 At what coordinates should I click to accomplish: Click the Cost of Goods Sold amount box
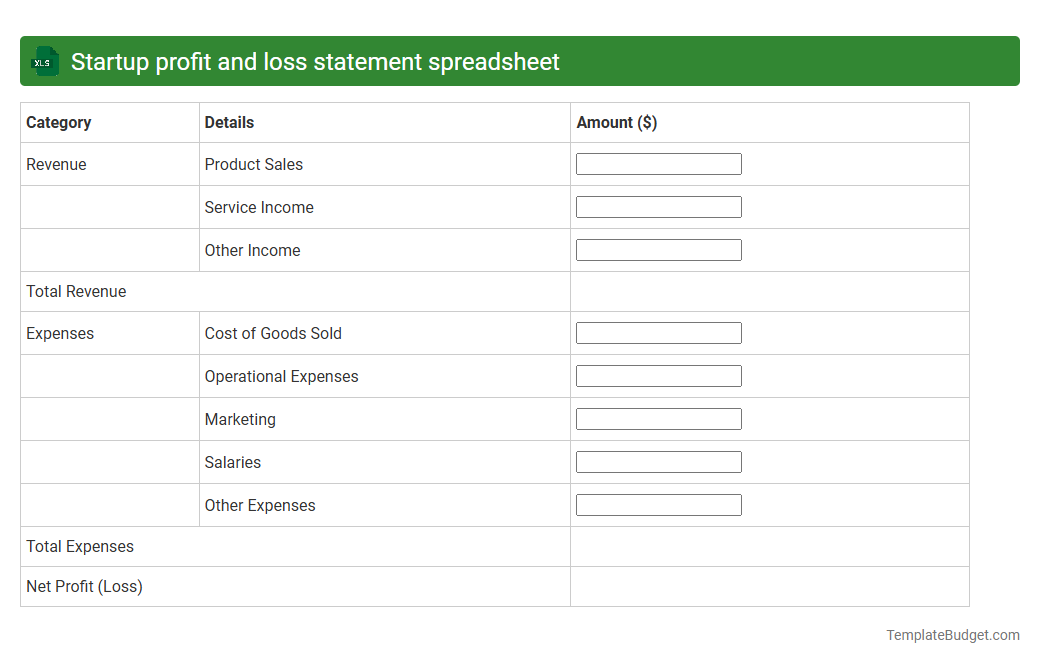(x=658, y=332)
